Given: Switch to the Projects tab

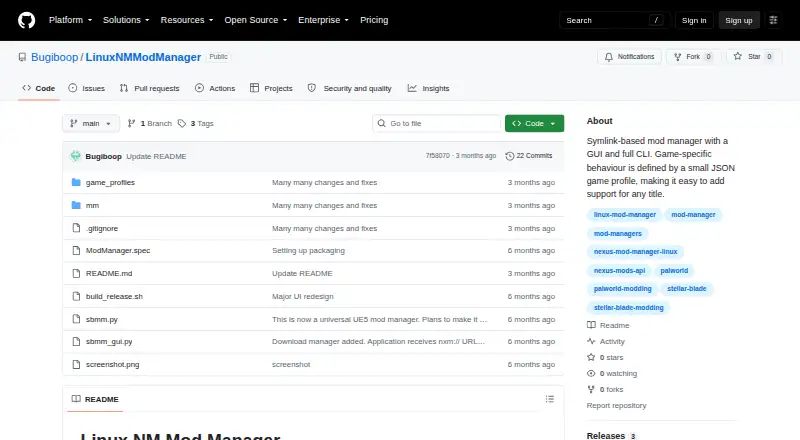Looking at the screenshot, I should (x=271, y=88).
